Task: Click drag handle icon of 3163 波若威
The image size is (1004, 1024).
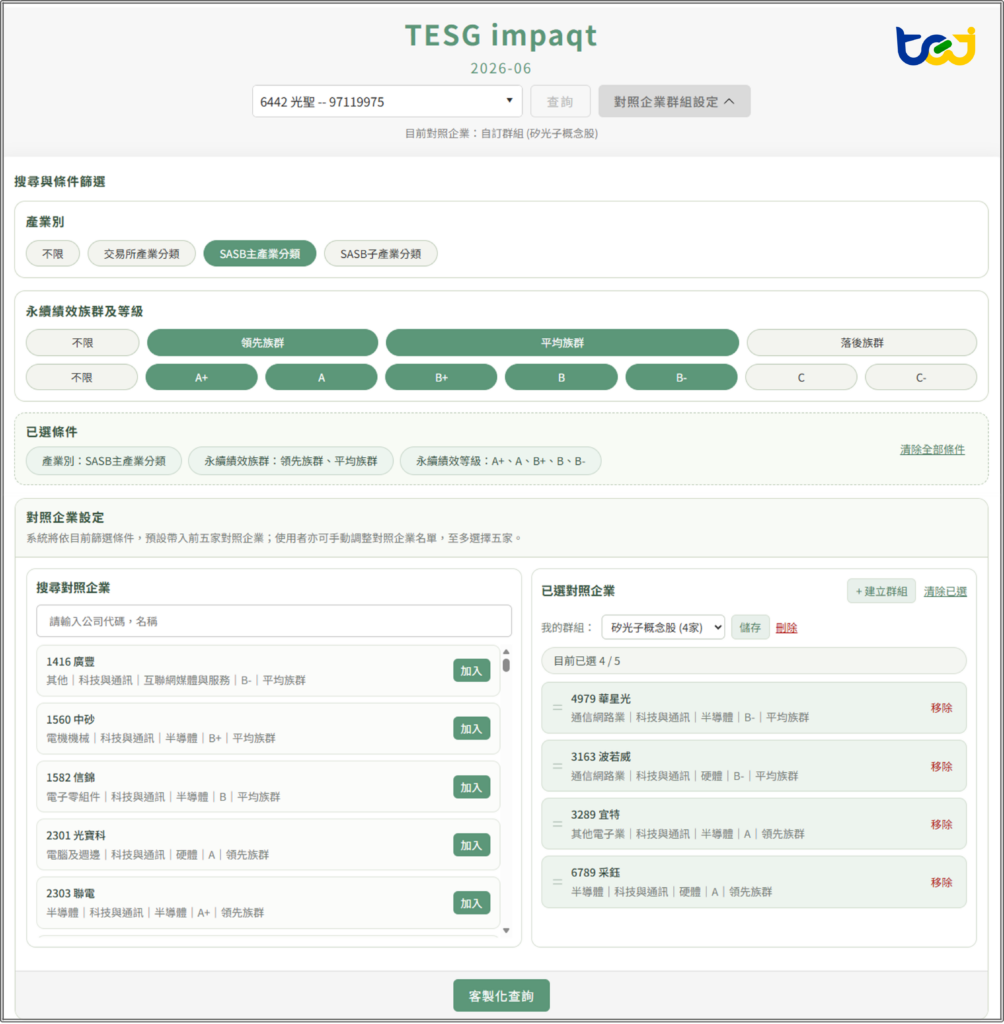Action: coord(557,765)
